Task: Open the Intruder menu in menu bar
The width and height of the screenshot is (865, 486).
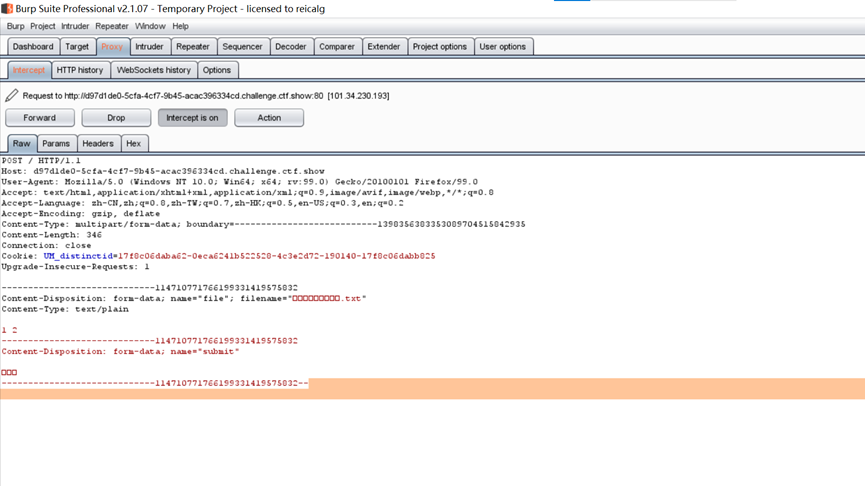Action: coord(75,26)
